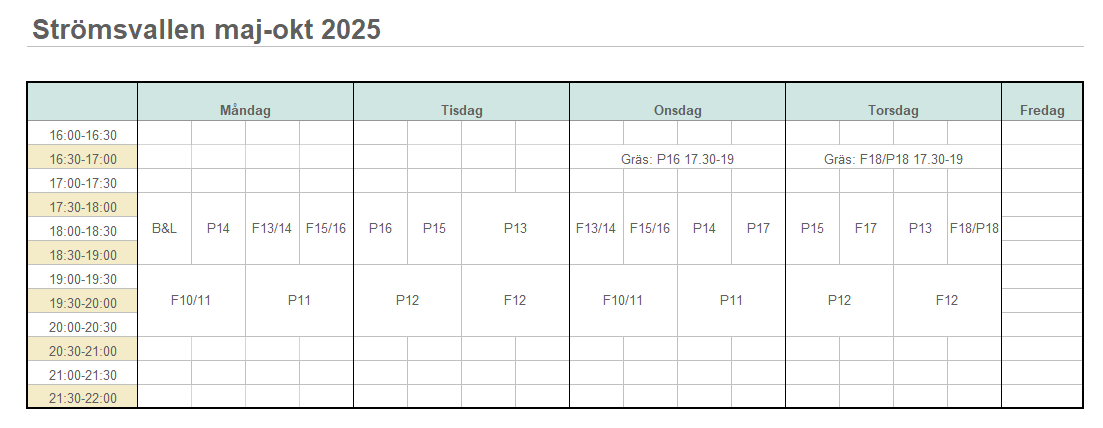The width and height of the screenshot is (1103, 428).
Task: Click the P12 block on Thursday
Action: point(839,300)
